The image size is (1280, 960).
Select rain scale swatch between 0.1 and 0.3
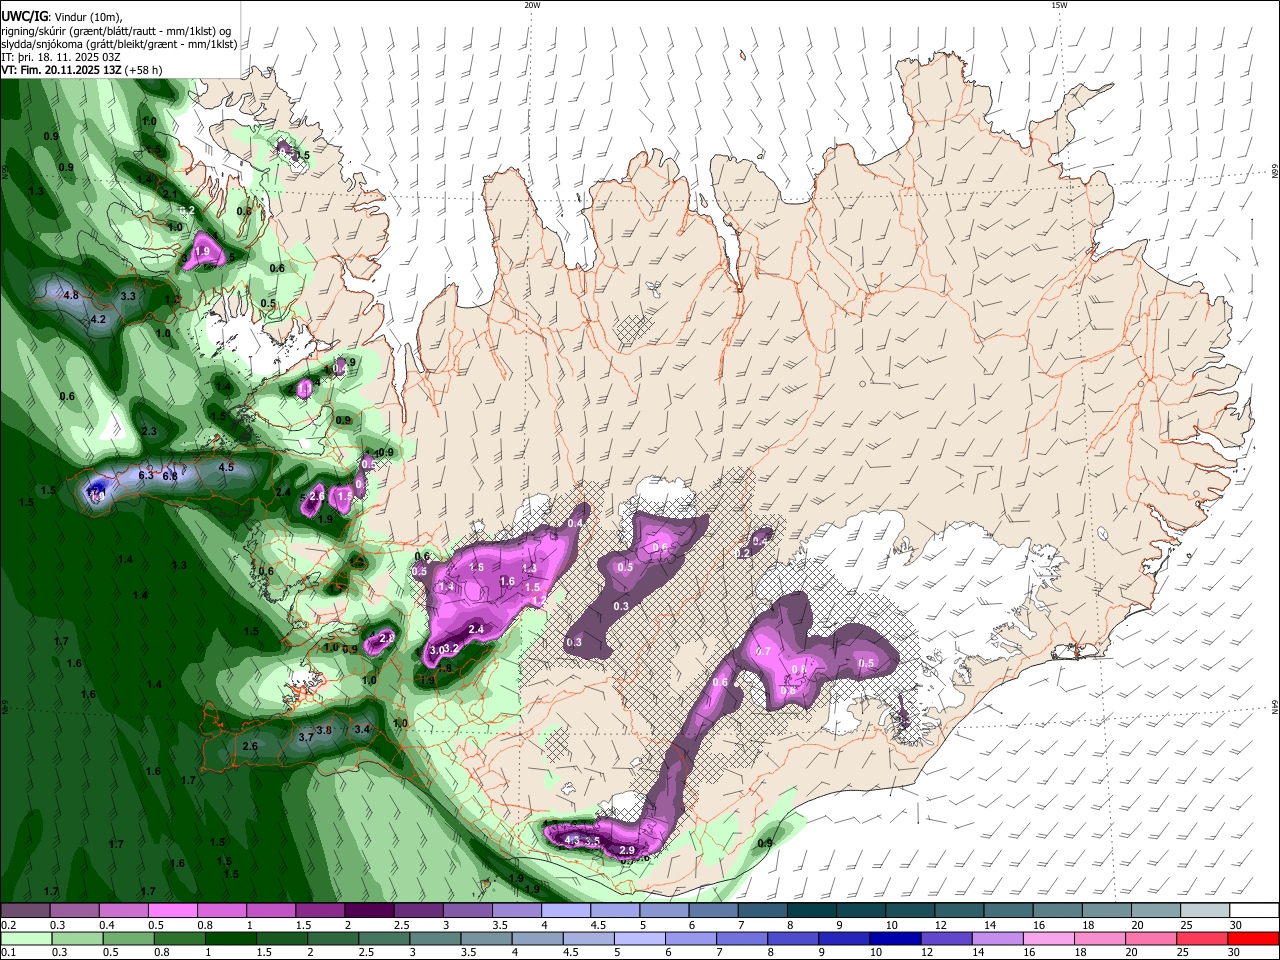(x=25, y=938)
